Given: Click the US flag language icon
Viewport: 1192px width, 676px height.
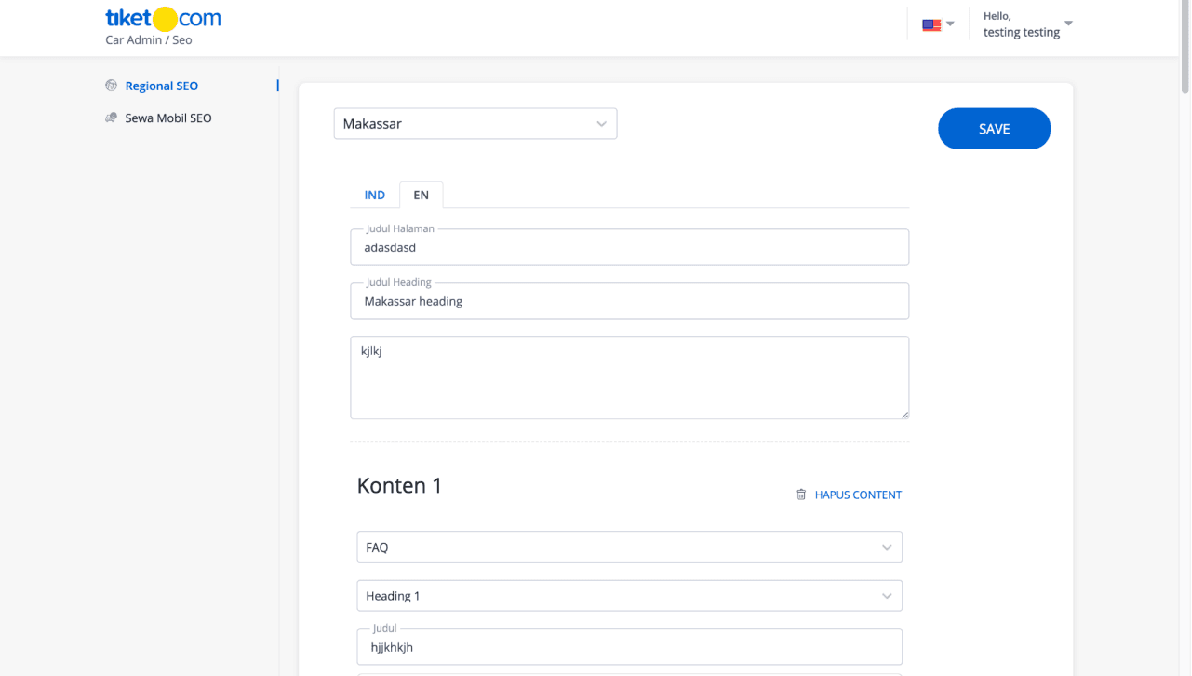Looking at the screenshot, I should (931, 23).
